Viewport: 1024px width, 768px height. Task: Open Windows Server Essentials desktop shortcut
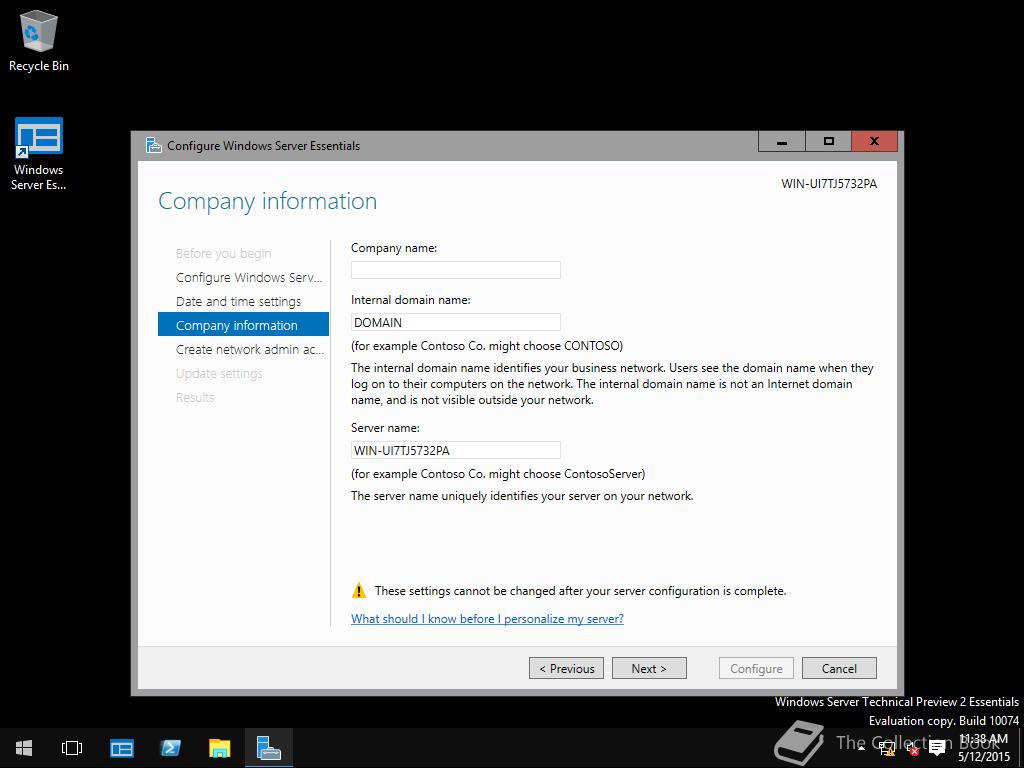coord(39,154)
